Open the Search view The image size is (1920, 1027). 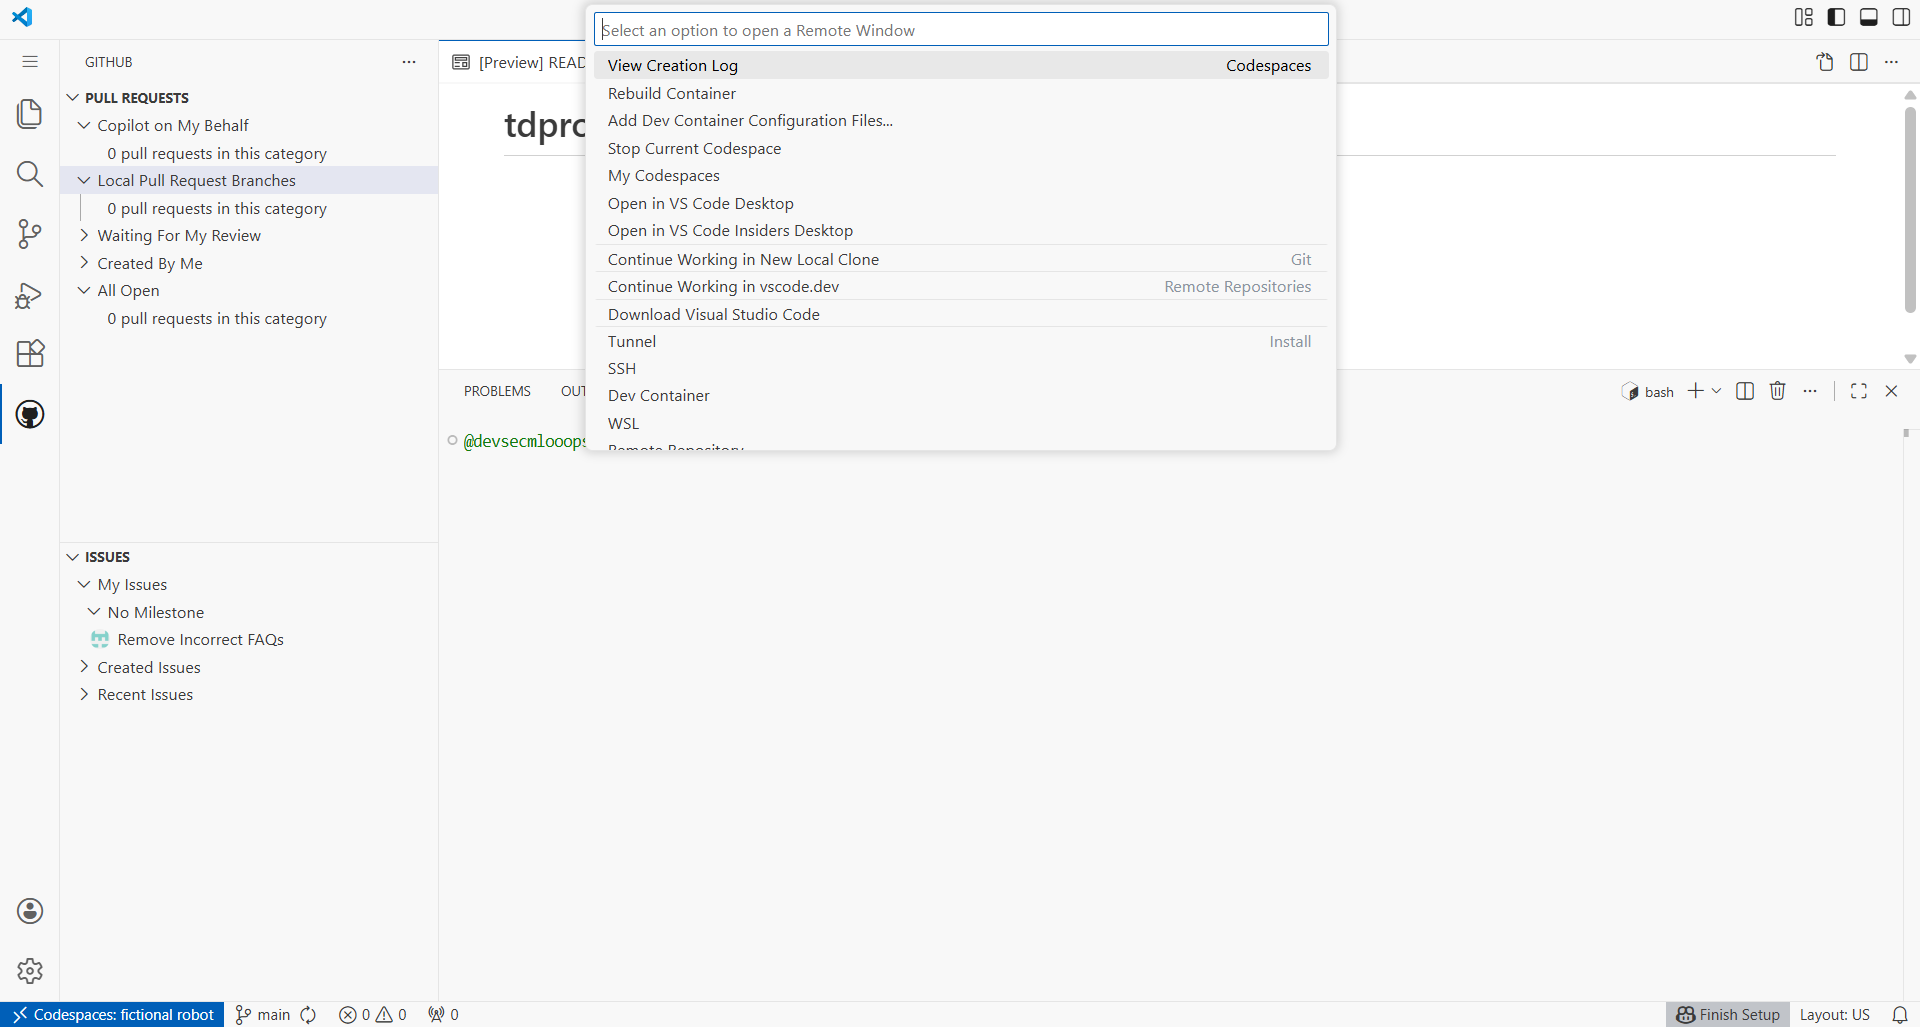(30, 174)
